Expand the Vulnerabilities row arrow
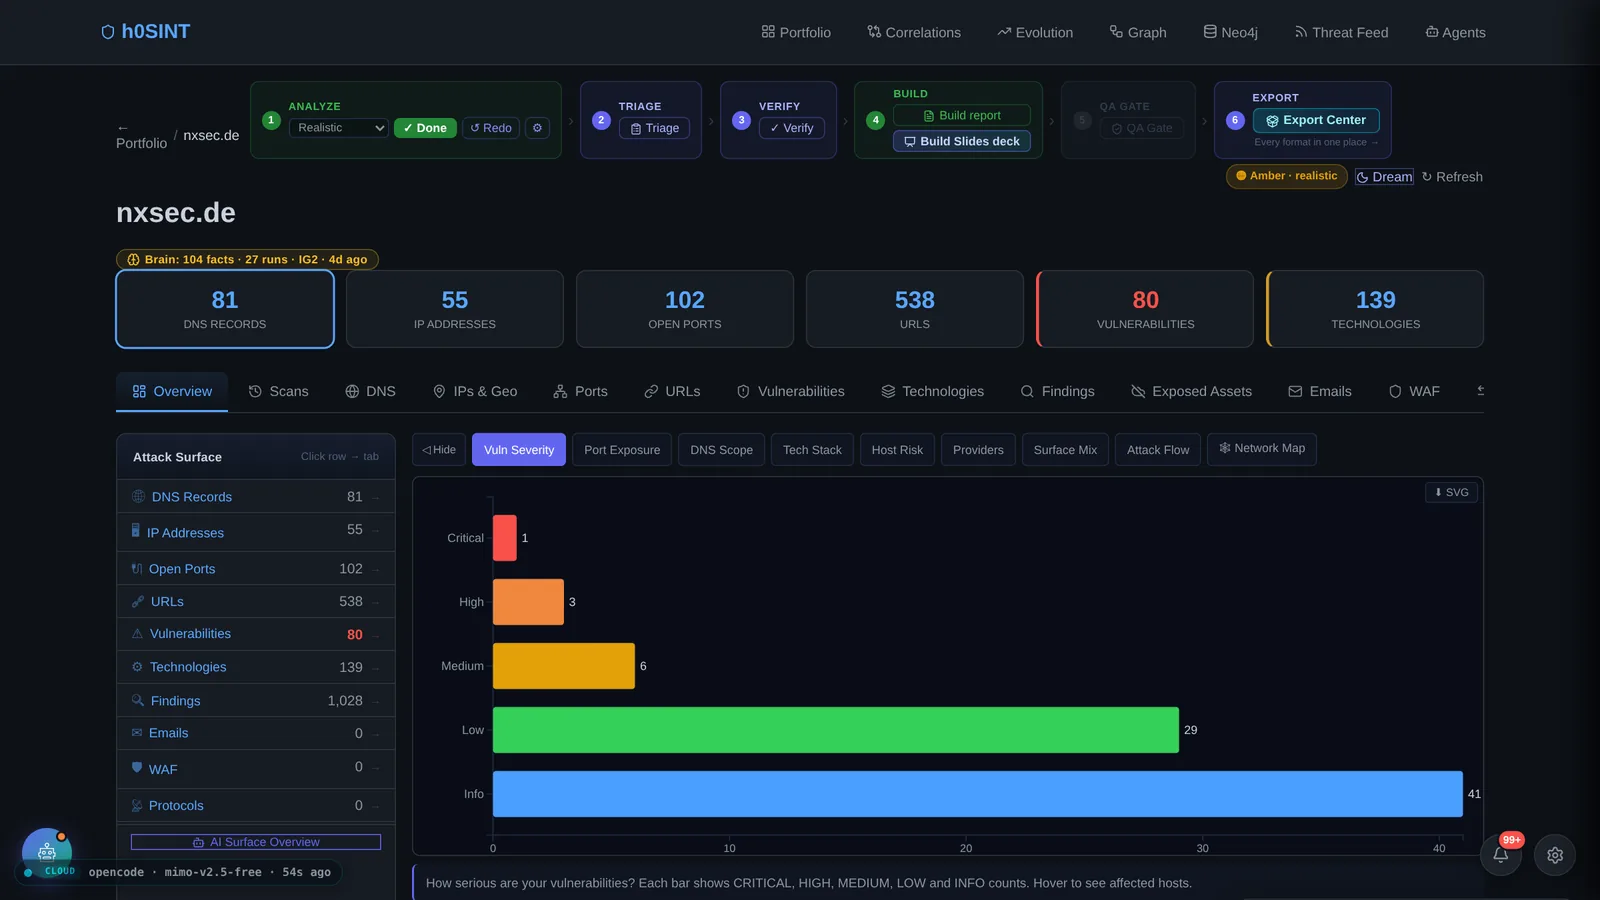The height and width of the screenshot is (900, 1600). [377, 635]
